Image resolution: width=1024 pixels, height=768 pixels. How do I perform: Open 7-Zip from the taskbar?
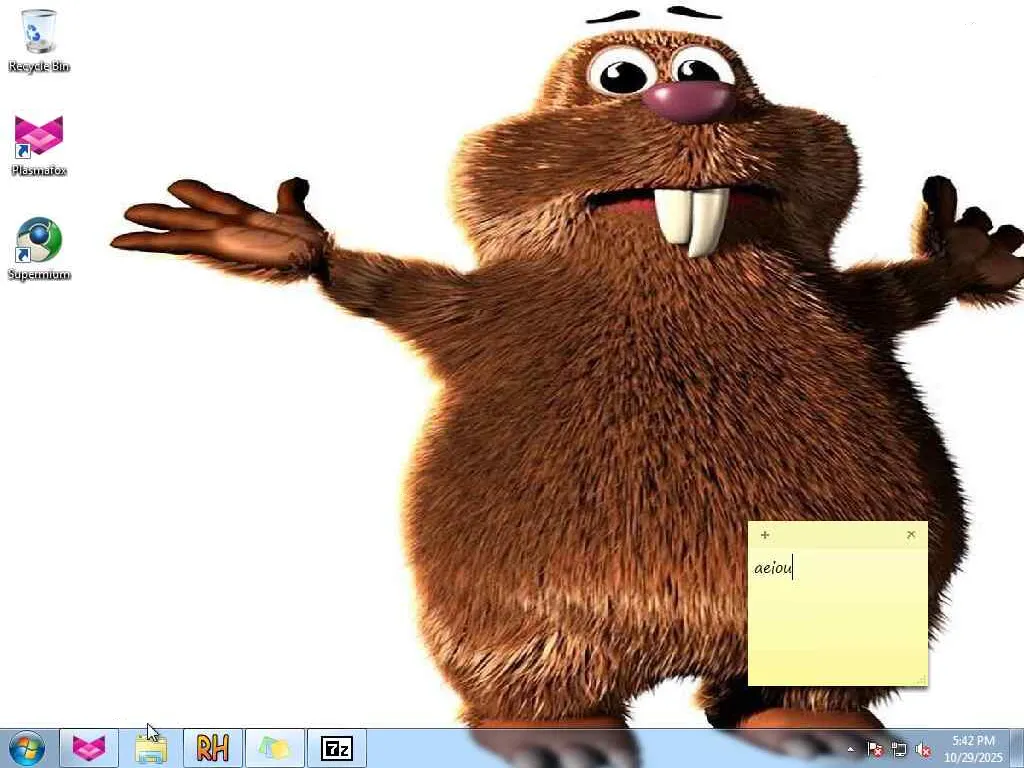[x=337, y=748]
